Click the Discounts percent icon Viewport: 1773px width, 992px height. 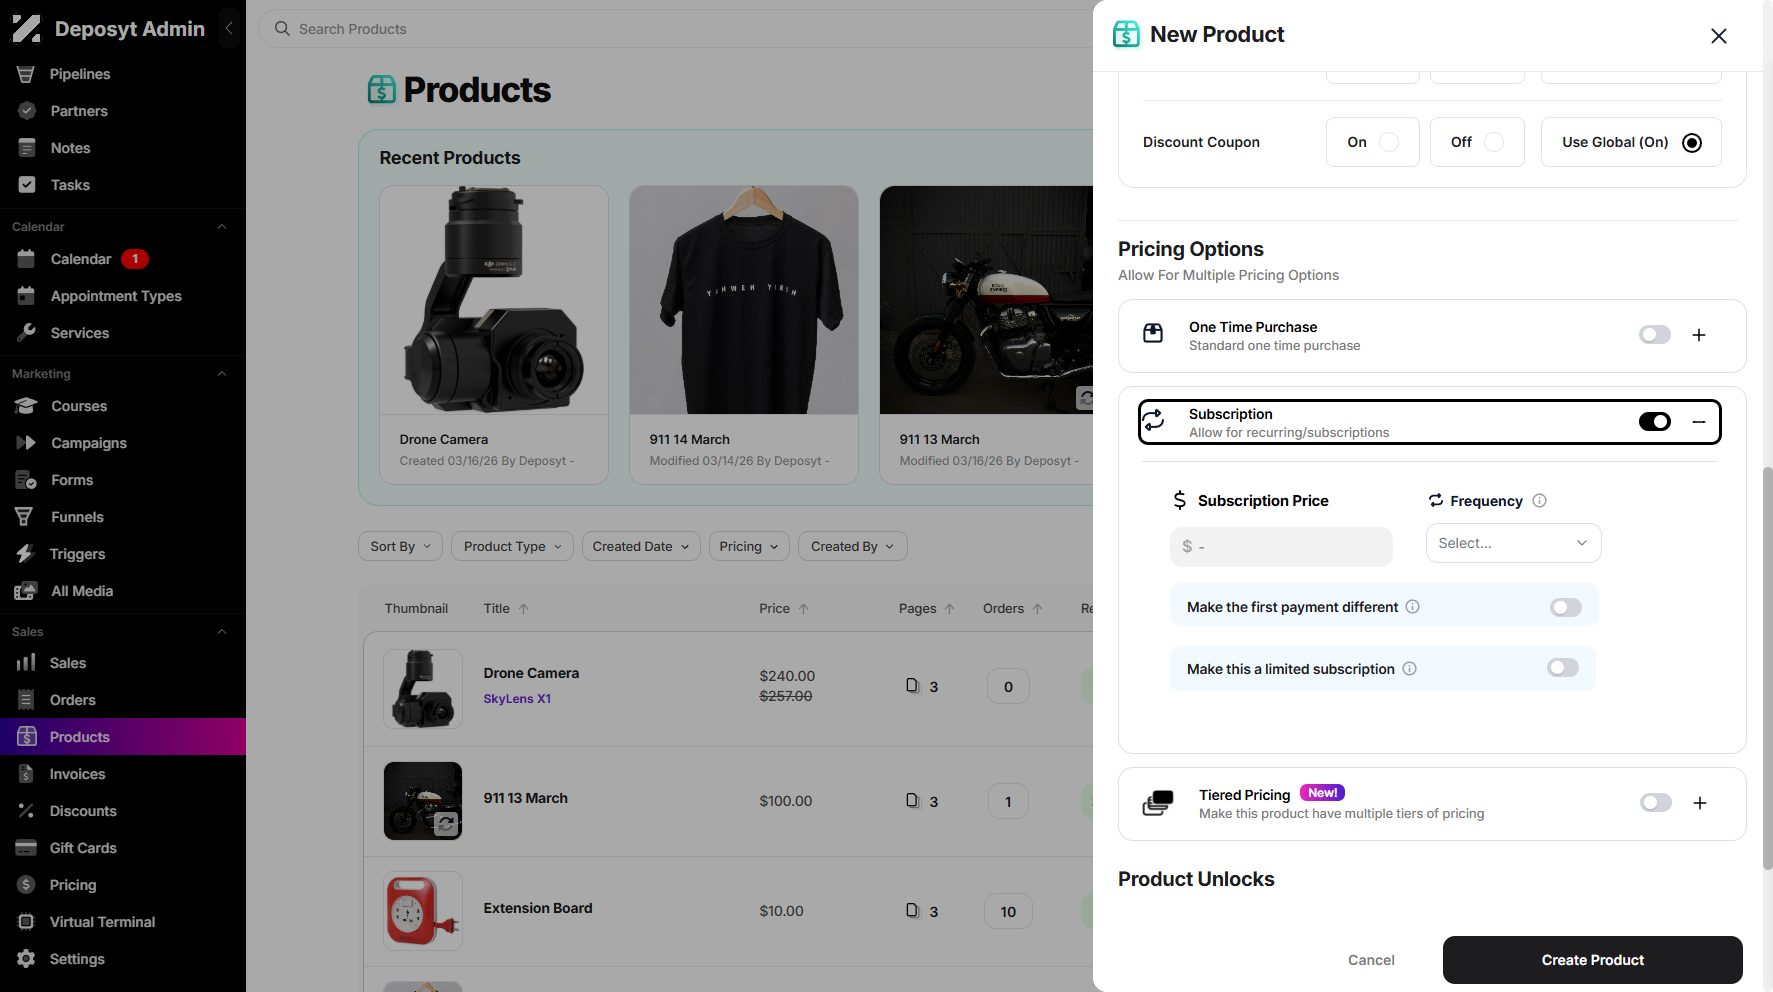(26, 811)
